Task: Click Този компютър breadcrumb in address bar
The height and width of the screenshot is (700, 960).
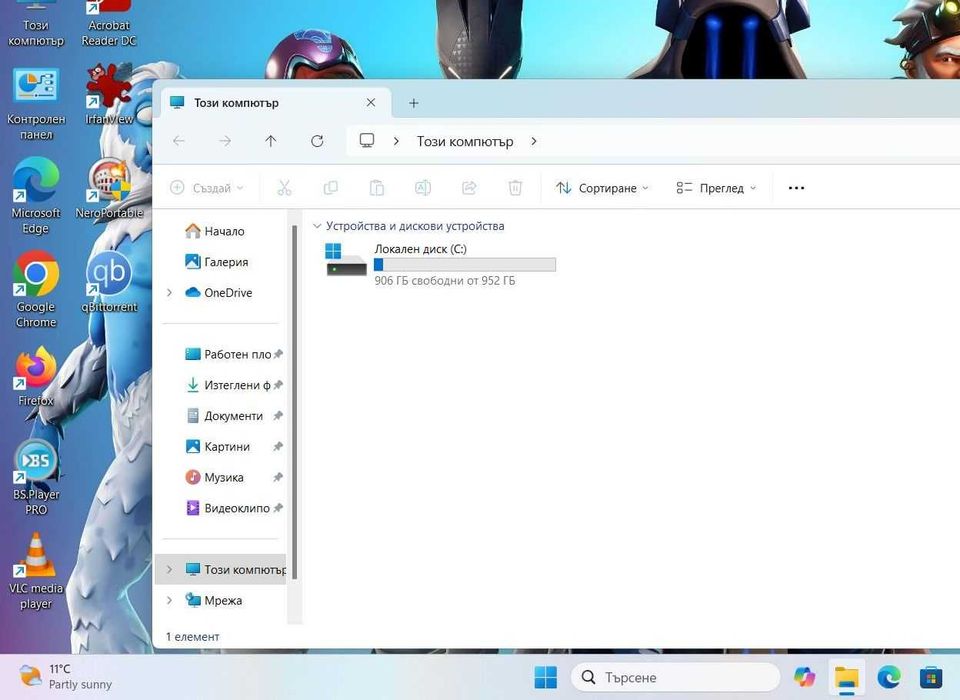Action: tap(465, 141)
